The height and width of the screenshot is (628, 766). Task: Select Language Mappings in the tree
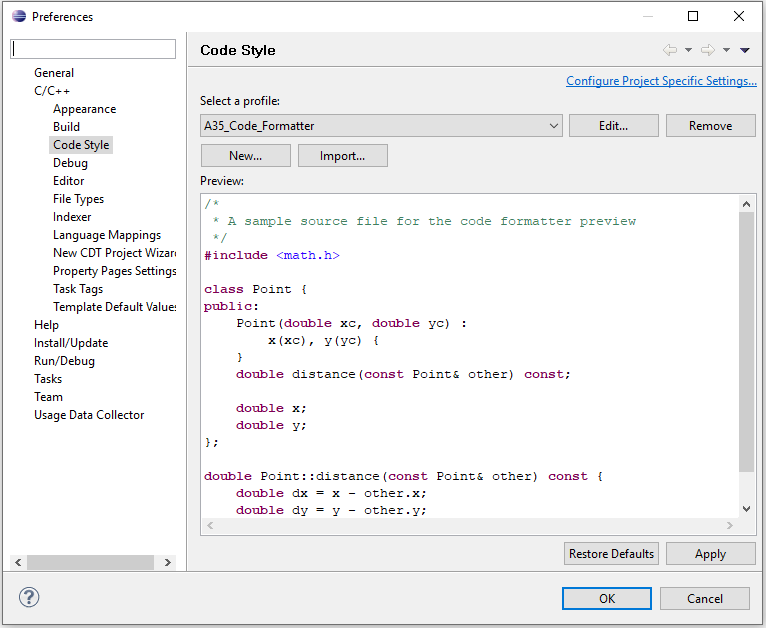click(107, 235)
